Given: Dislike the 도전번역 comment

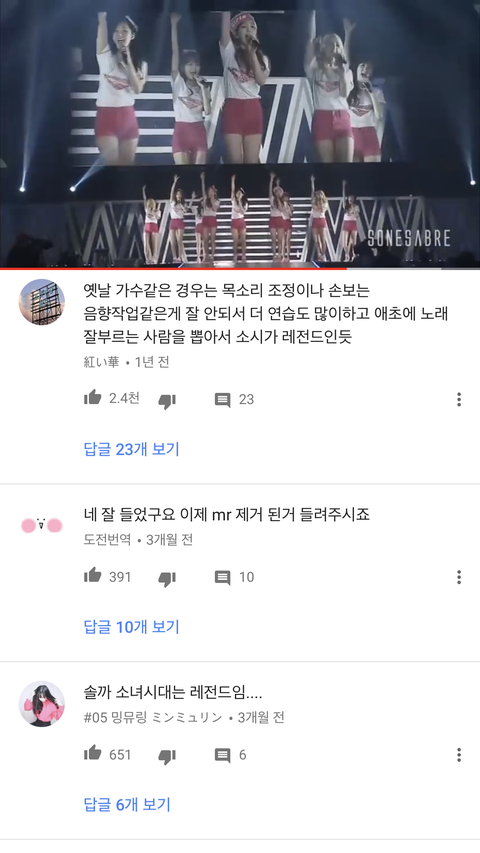Looking at the screenshot, I should pos(167,579).
